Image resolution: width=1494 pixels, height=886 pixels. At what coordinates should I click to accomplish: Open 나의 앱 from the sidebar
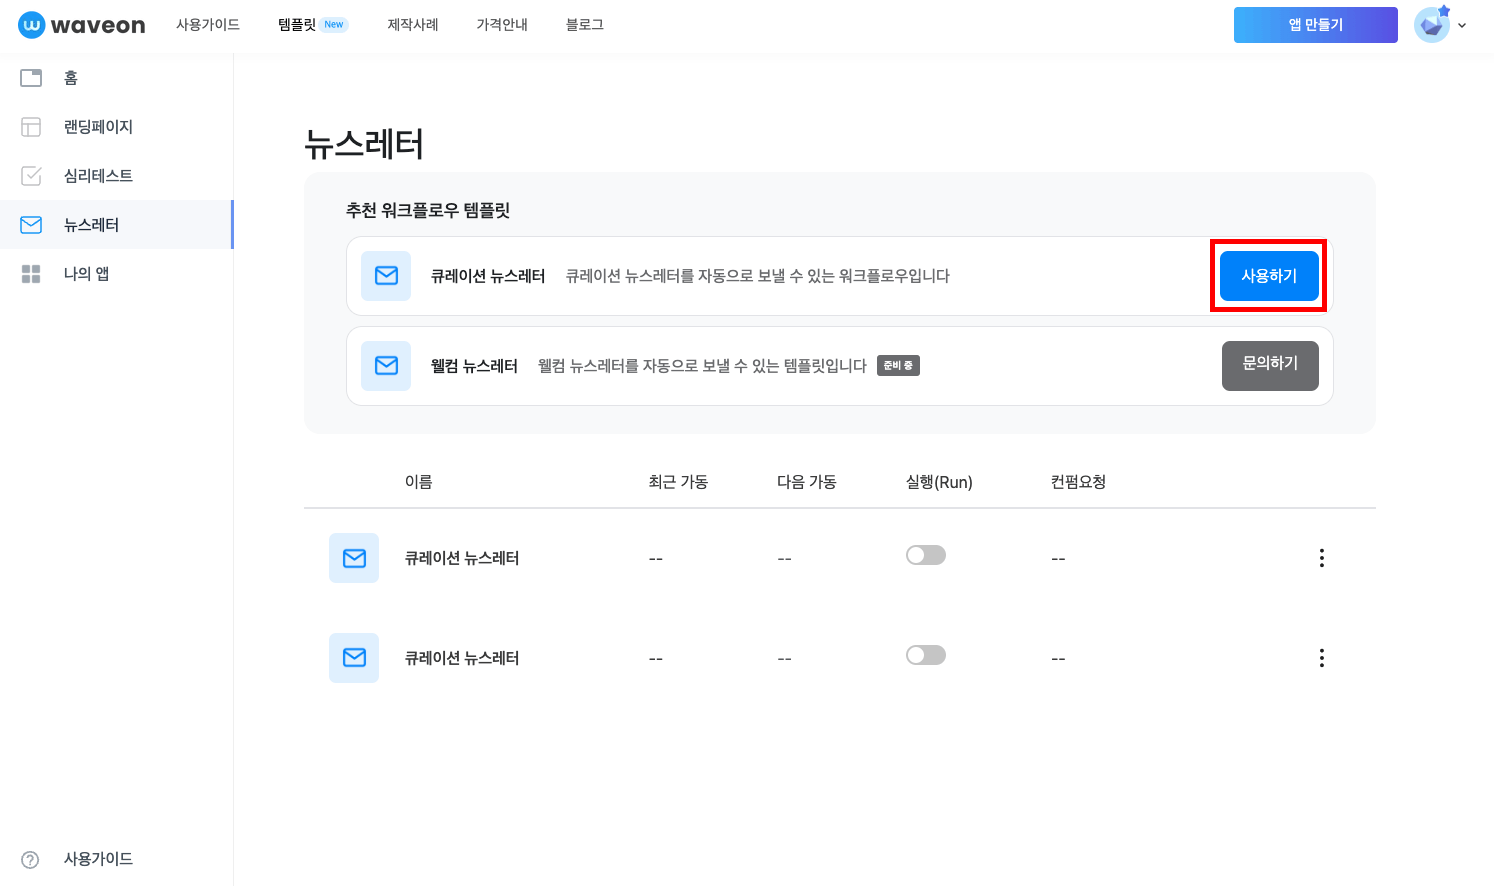click(x=30, y=273)
